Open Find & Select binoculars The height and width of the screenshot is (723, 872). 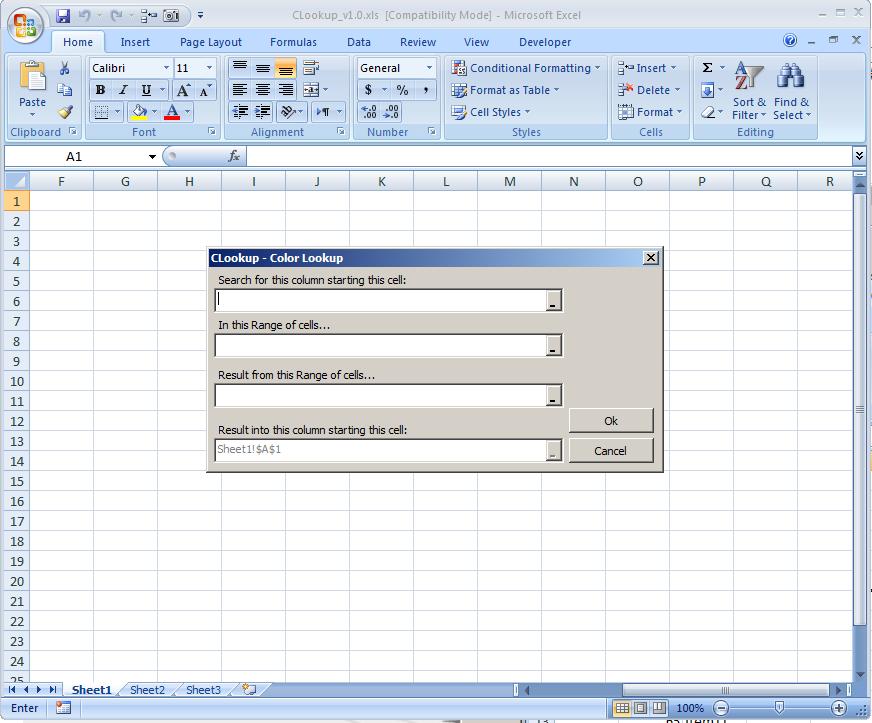coord(791,91)
